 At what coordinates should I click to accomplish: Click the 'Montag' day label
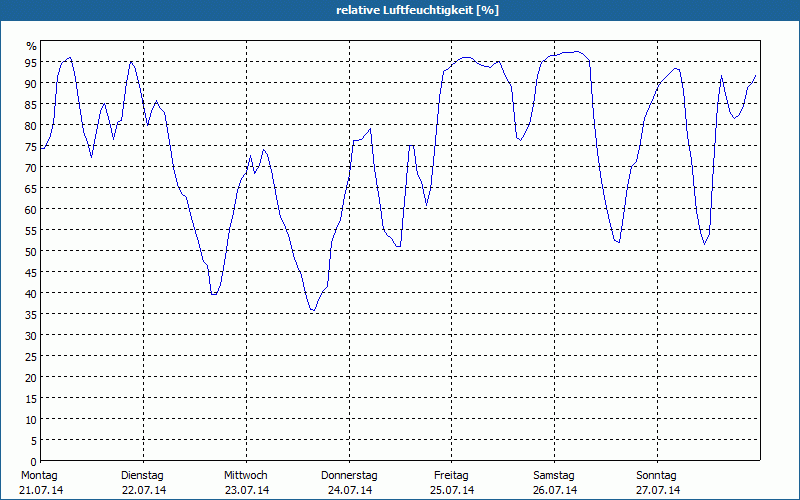(x=39, y=476)
